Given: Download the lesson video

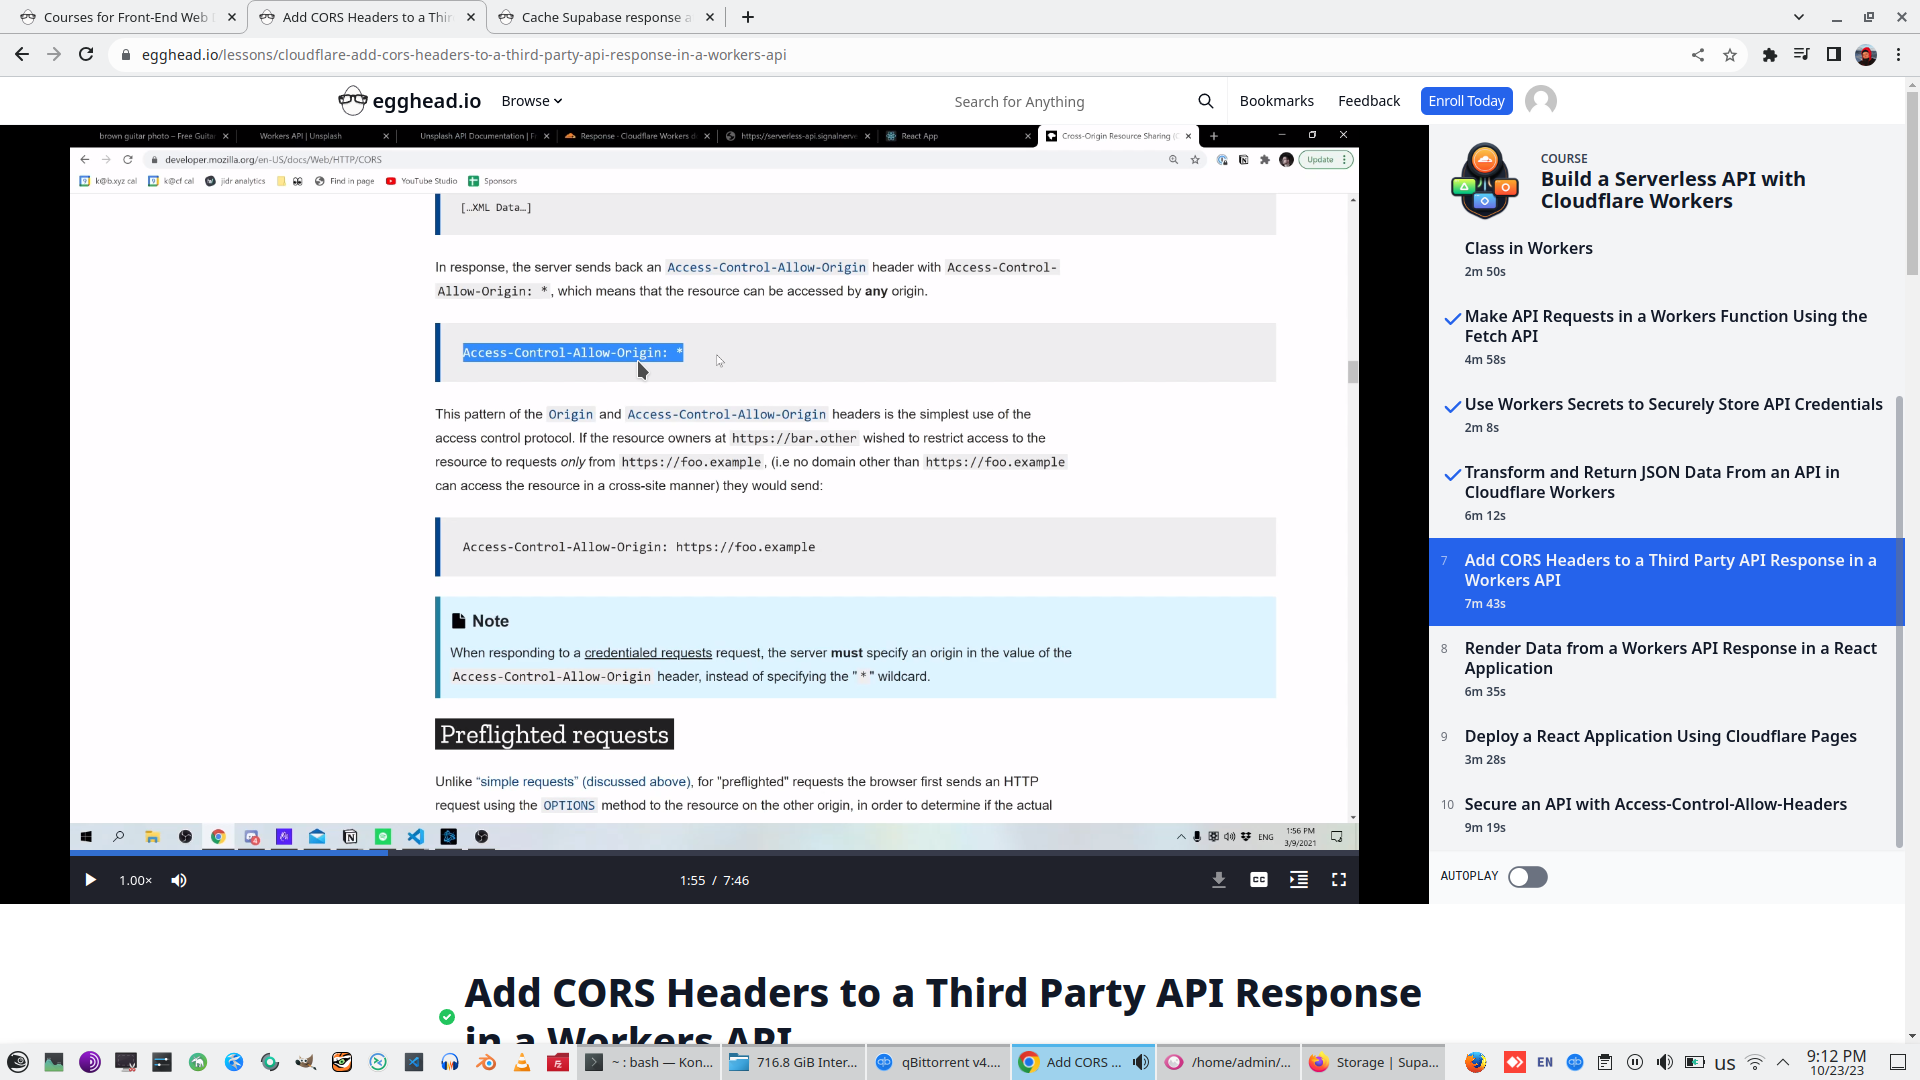Looking at the screenshot, I should (x=1218, y=880).
